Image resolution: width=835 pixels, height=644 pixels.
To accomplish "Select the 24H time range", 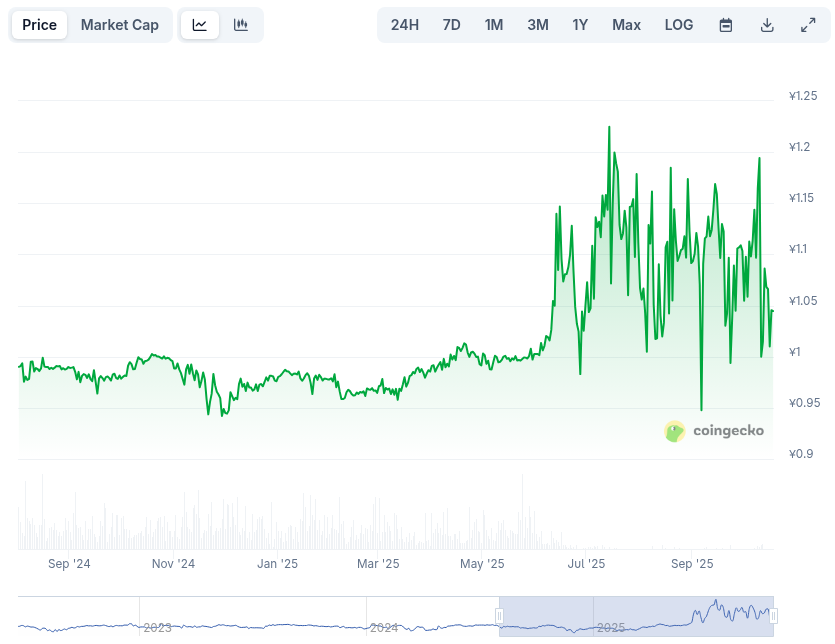I will point(405,25).
